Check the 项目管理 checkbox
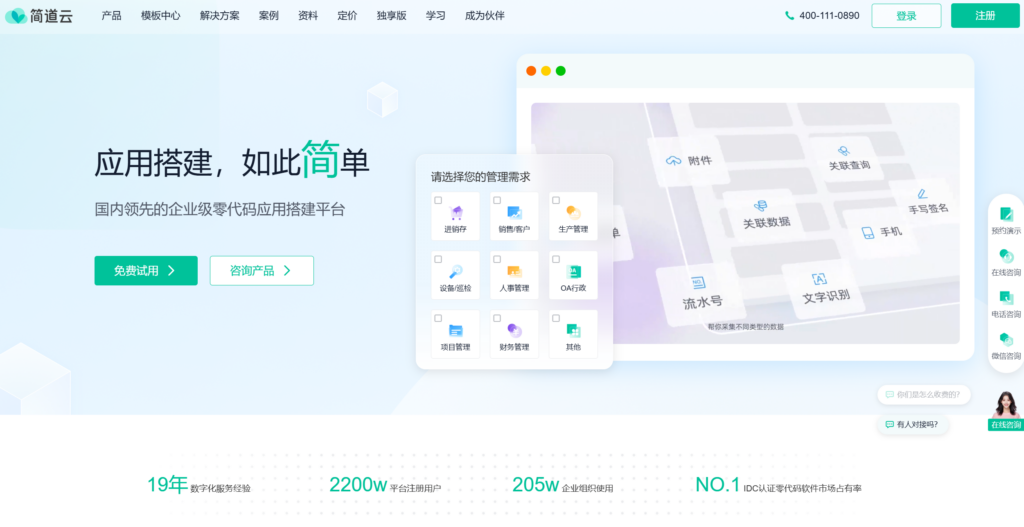Screen dimensions: 1024x527 point(438,318)
